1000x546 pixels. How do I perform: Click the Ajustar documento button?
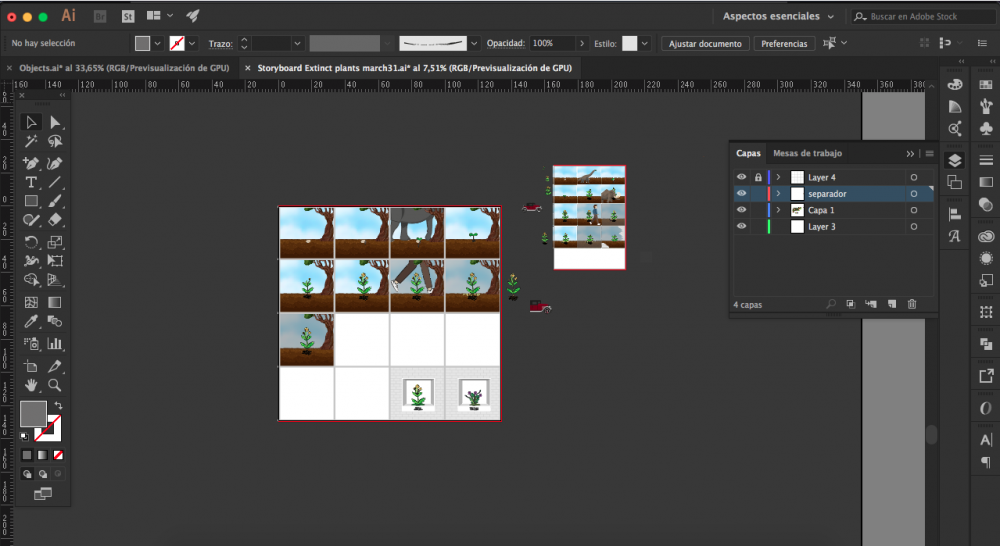[x=705, y=44]
